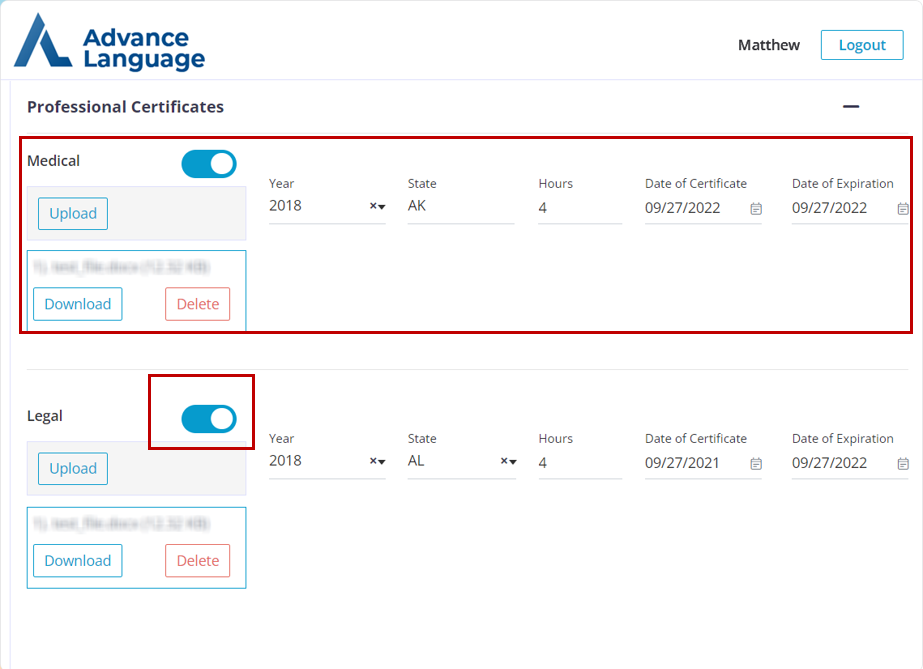This screenshot has height=669, width=923.
Task: Open the Legal State dropdown arrow
Action: point(513,462)
